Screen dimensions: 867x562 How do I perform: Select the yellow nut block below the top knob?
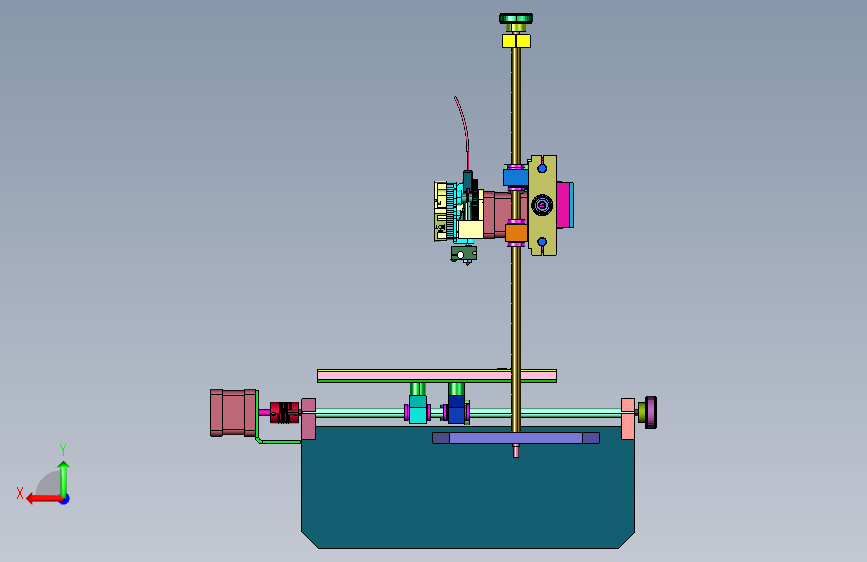coord(516,40)
